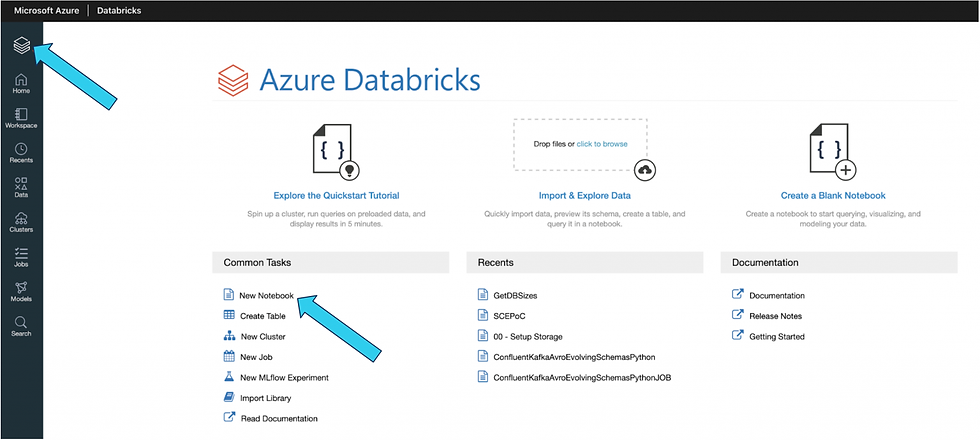
Task: Click the SCEPoC notebook icon
Action: [482, 315]
